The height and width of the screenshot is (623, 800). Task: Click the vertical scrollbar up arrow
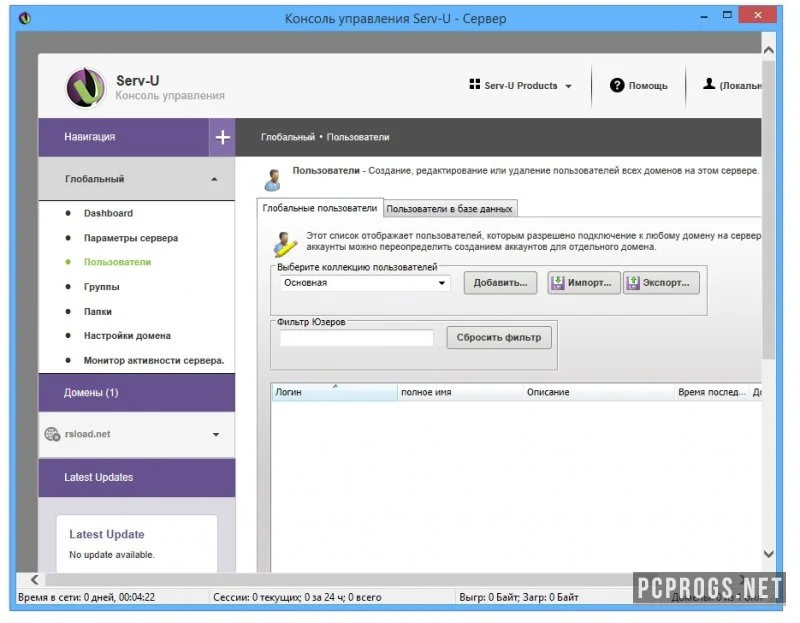coord(768,50)
